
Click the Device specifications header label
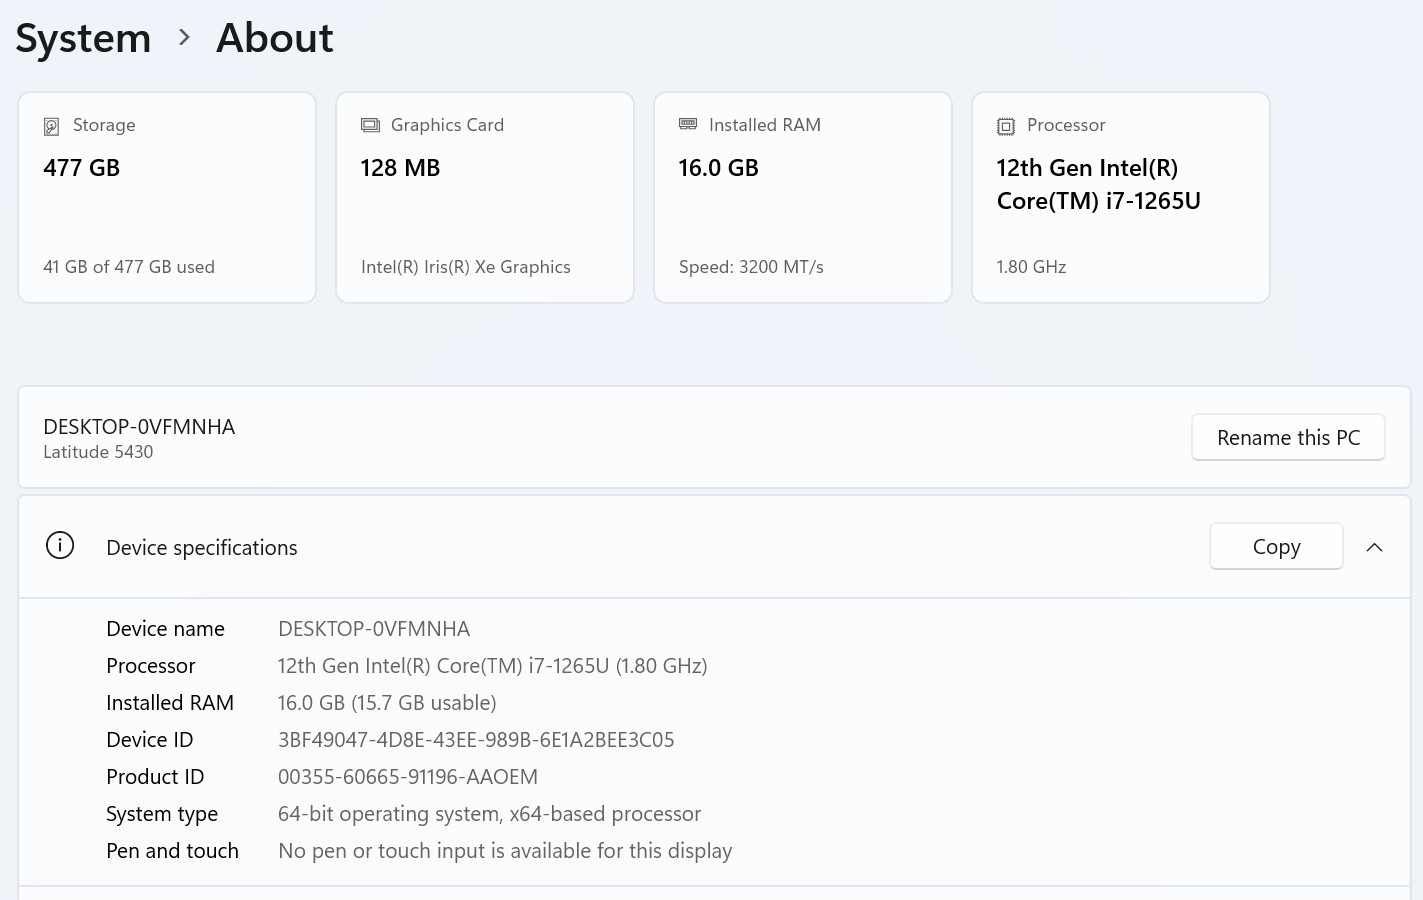click(202, 548)
